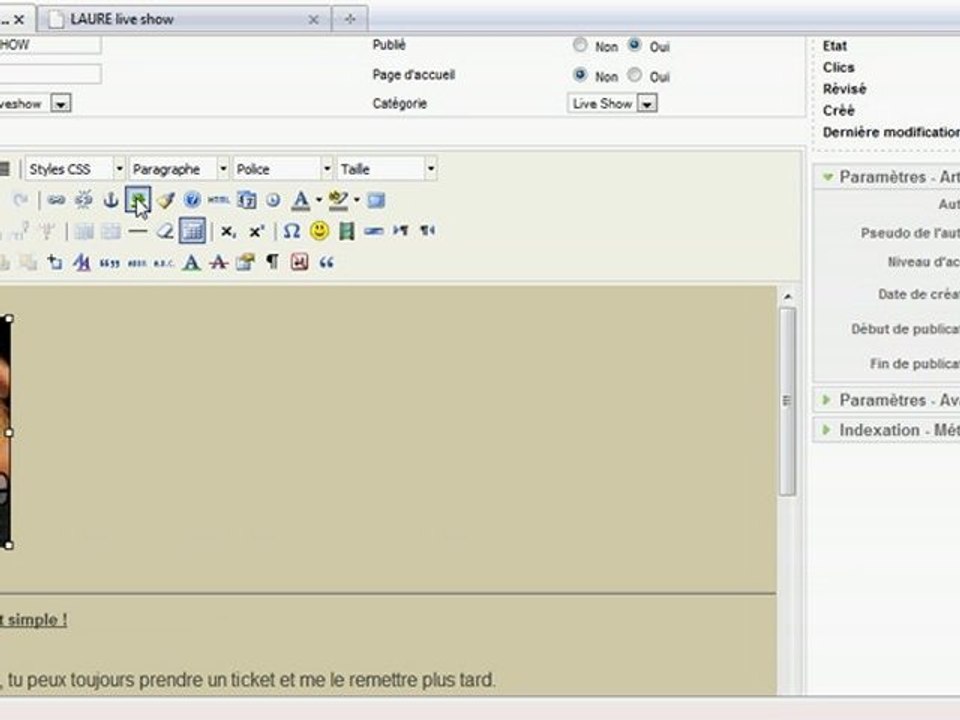The image size is (960, 720).
Task: Select Page d'accueil Non radio button
Action: point(579,75)
